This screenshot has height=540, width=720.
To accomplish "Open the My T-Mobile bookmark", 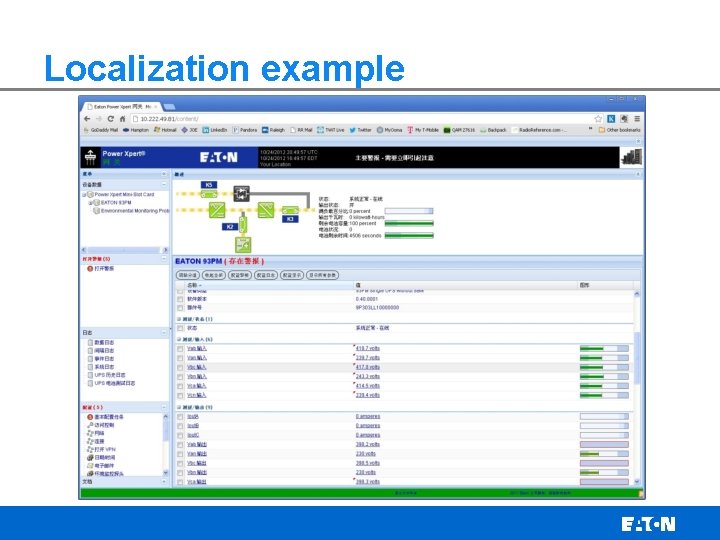I will [423, 130].
